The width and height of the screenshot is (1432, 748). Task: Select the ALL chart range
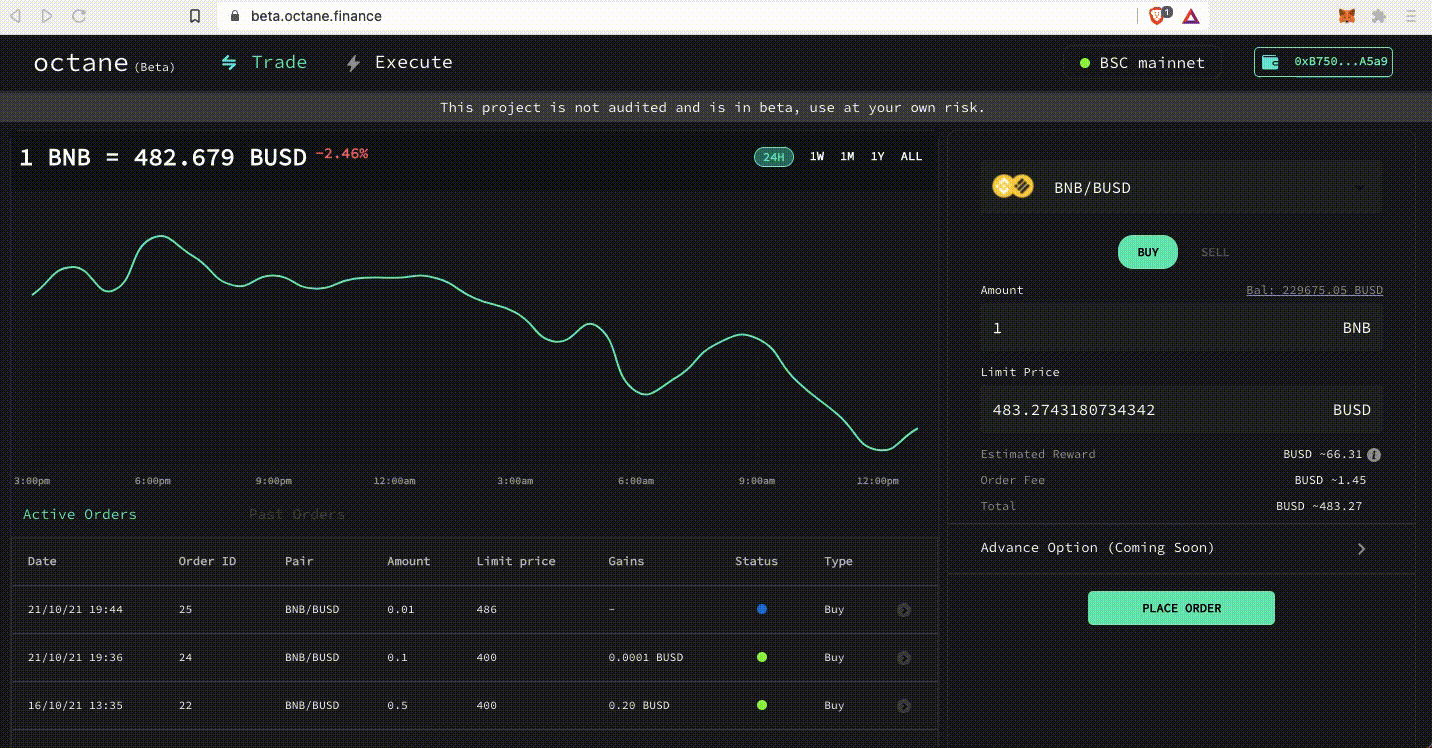pyautogui.click(x=911, y=156)
